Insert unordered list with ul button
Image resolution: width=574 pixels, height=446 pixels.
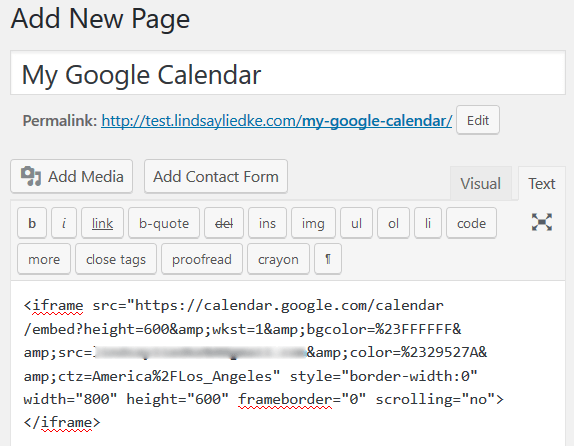pyautogui.click(x=357, y=223)
